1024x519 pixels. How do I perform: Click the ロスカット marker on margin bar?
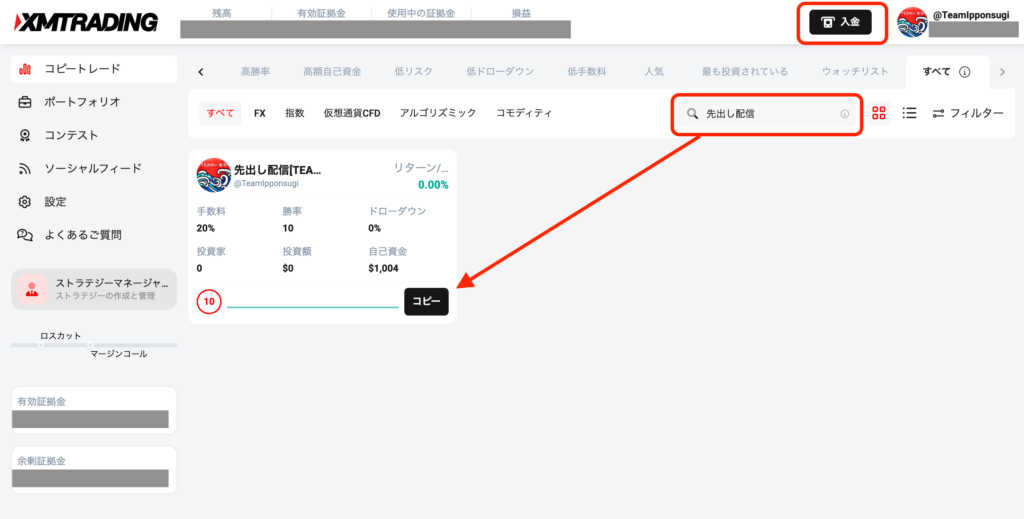[x=40, y=345]
